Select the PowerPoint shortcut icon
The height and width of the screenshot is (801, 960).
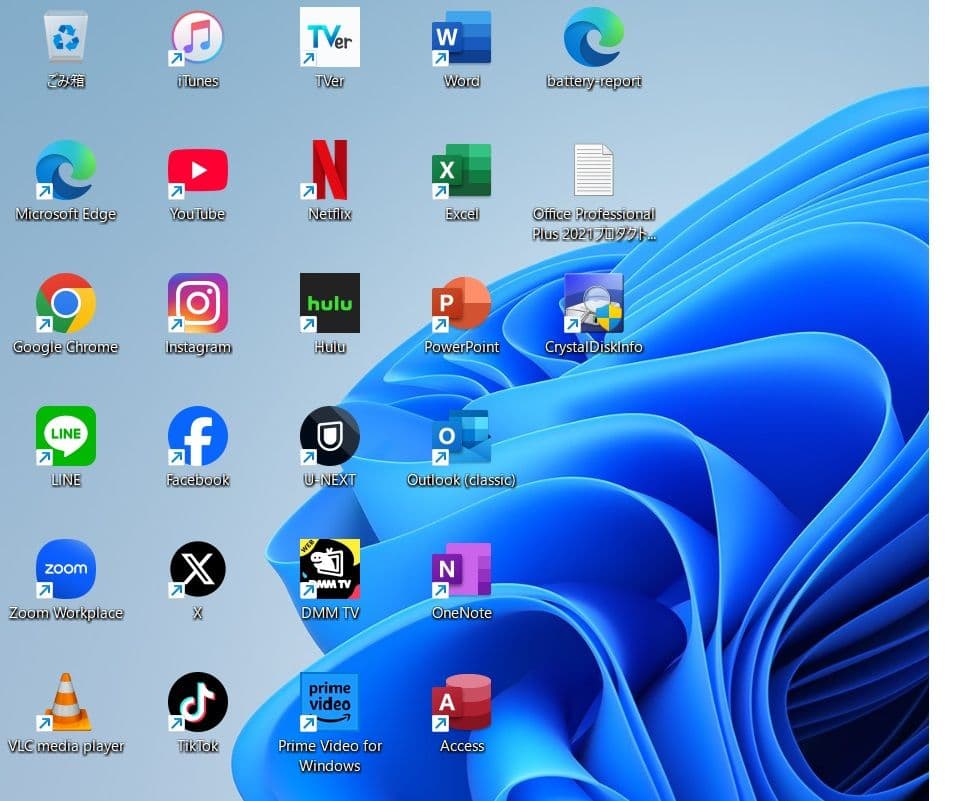point(462,304)
